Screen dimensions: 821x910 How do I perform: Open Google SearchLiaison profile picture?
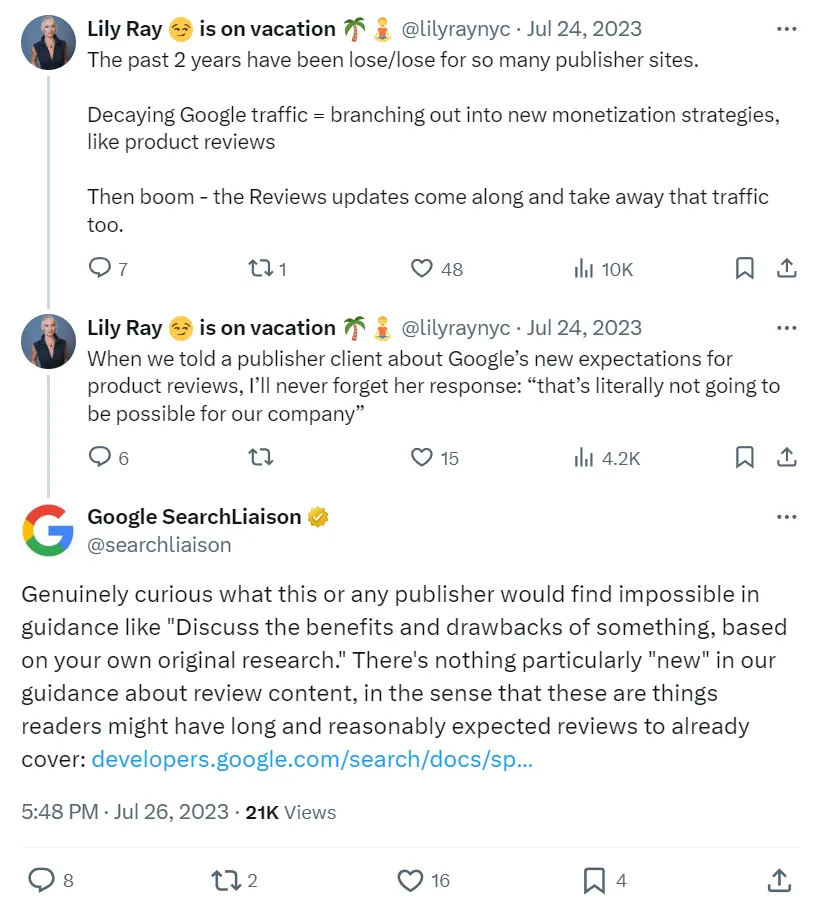point(48,530)
